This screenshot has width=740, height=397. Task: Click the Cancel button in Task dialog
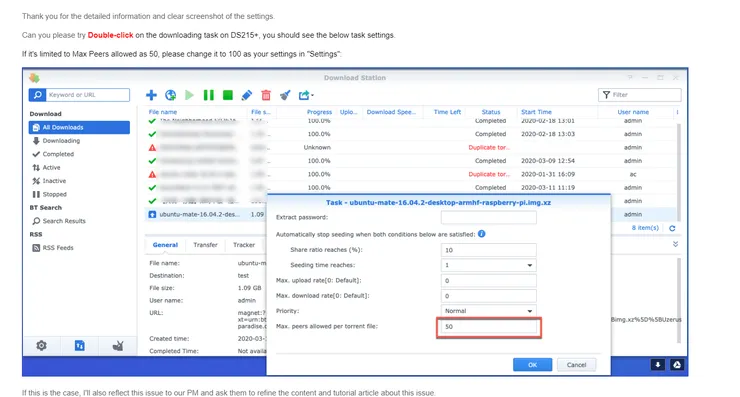(576, 365)
